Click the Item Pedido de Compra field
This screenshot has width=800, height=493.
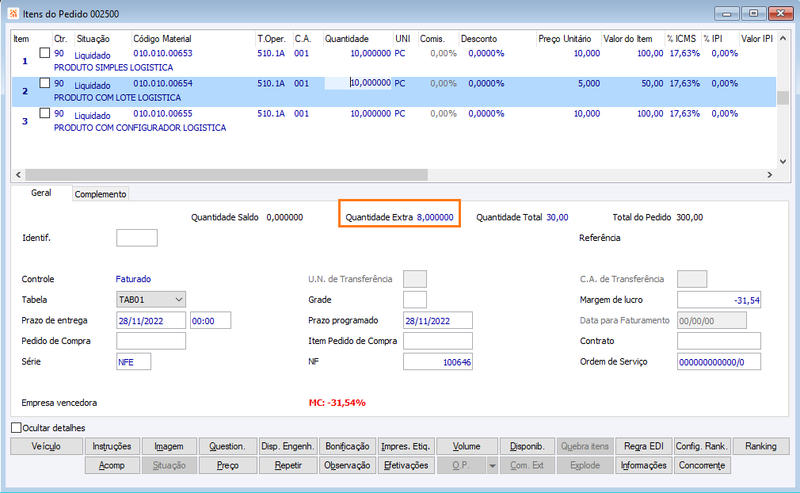point(438,341)
